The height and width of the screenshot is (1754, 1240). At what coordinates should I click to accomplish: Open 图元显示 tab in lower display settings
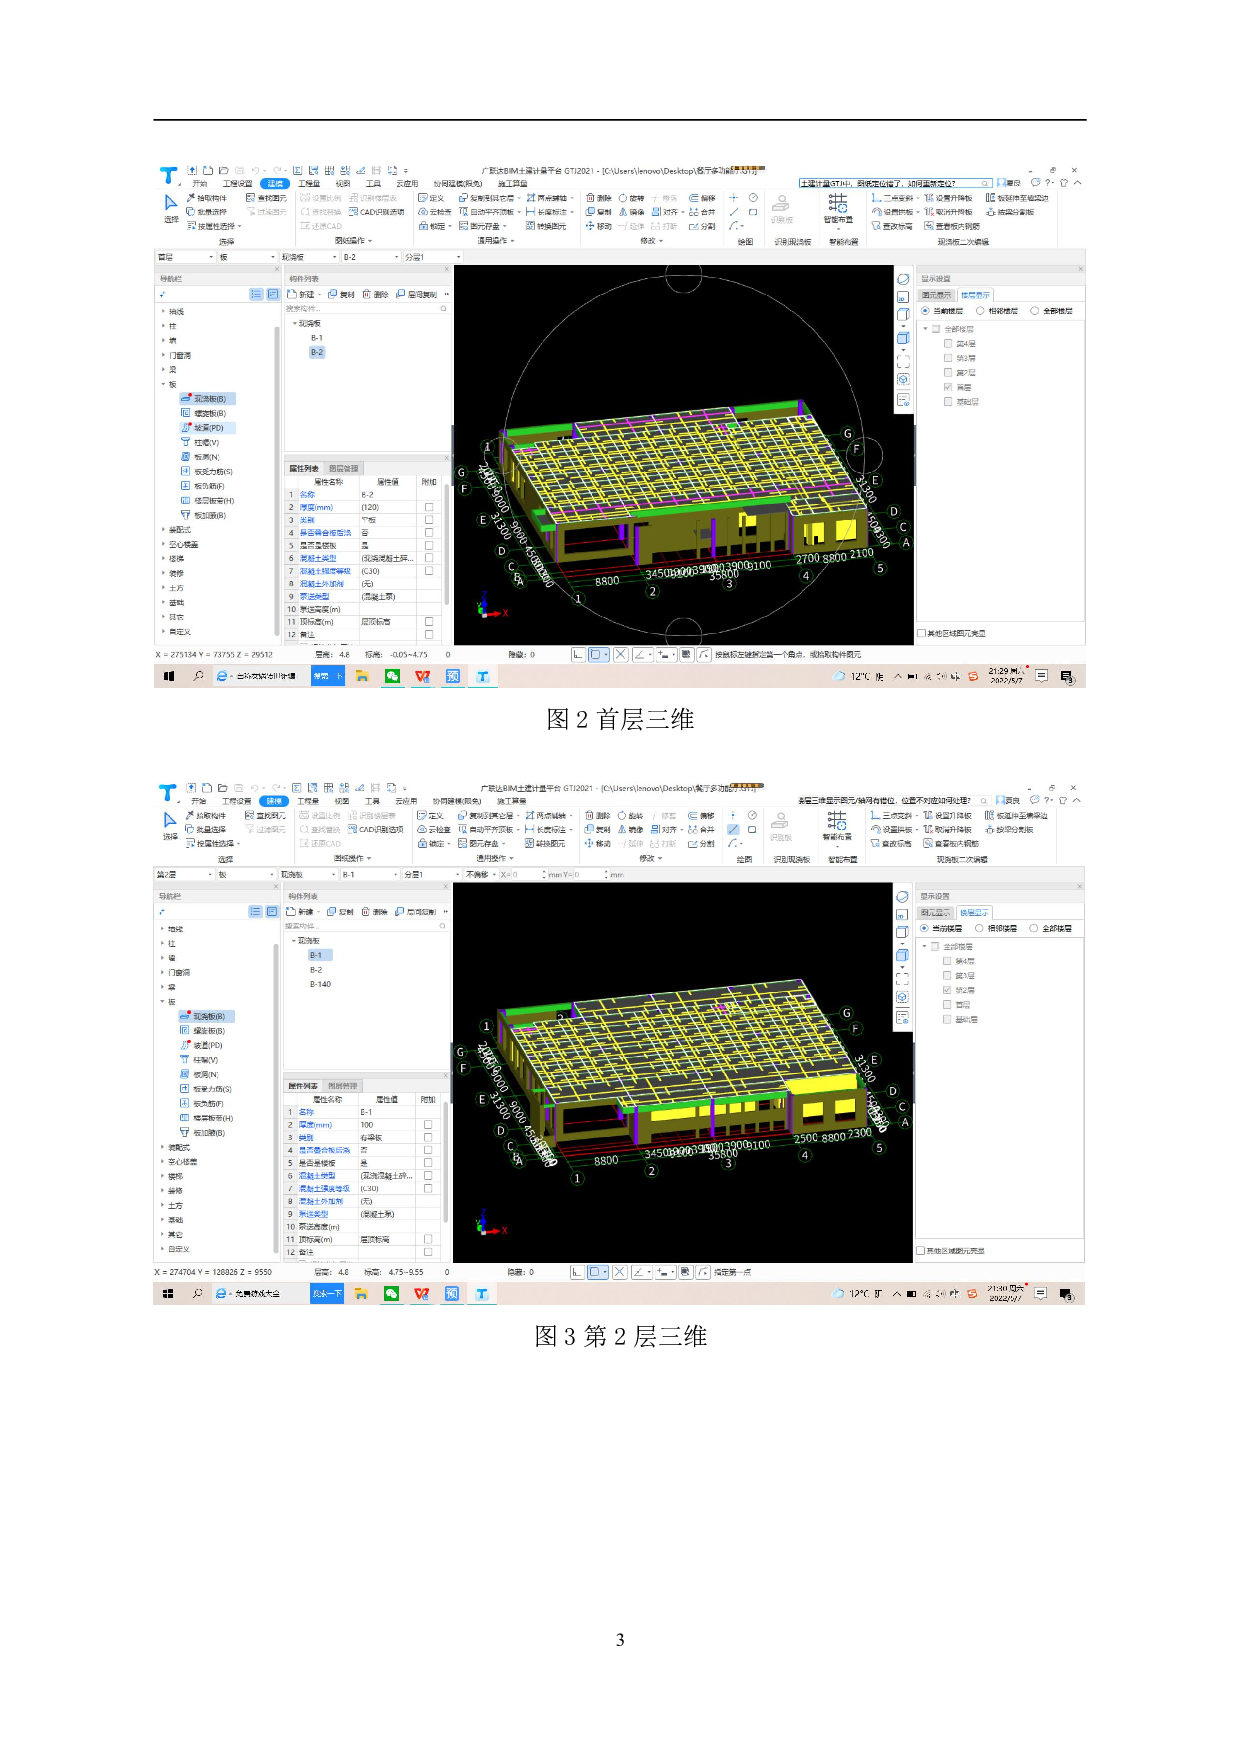point(936,913)
